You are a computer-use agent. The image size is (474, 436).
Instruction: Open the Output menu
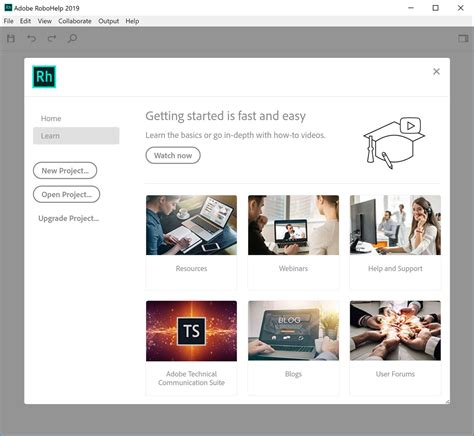(x=108, y=21)
